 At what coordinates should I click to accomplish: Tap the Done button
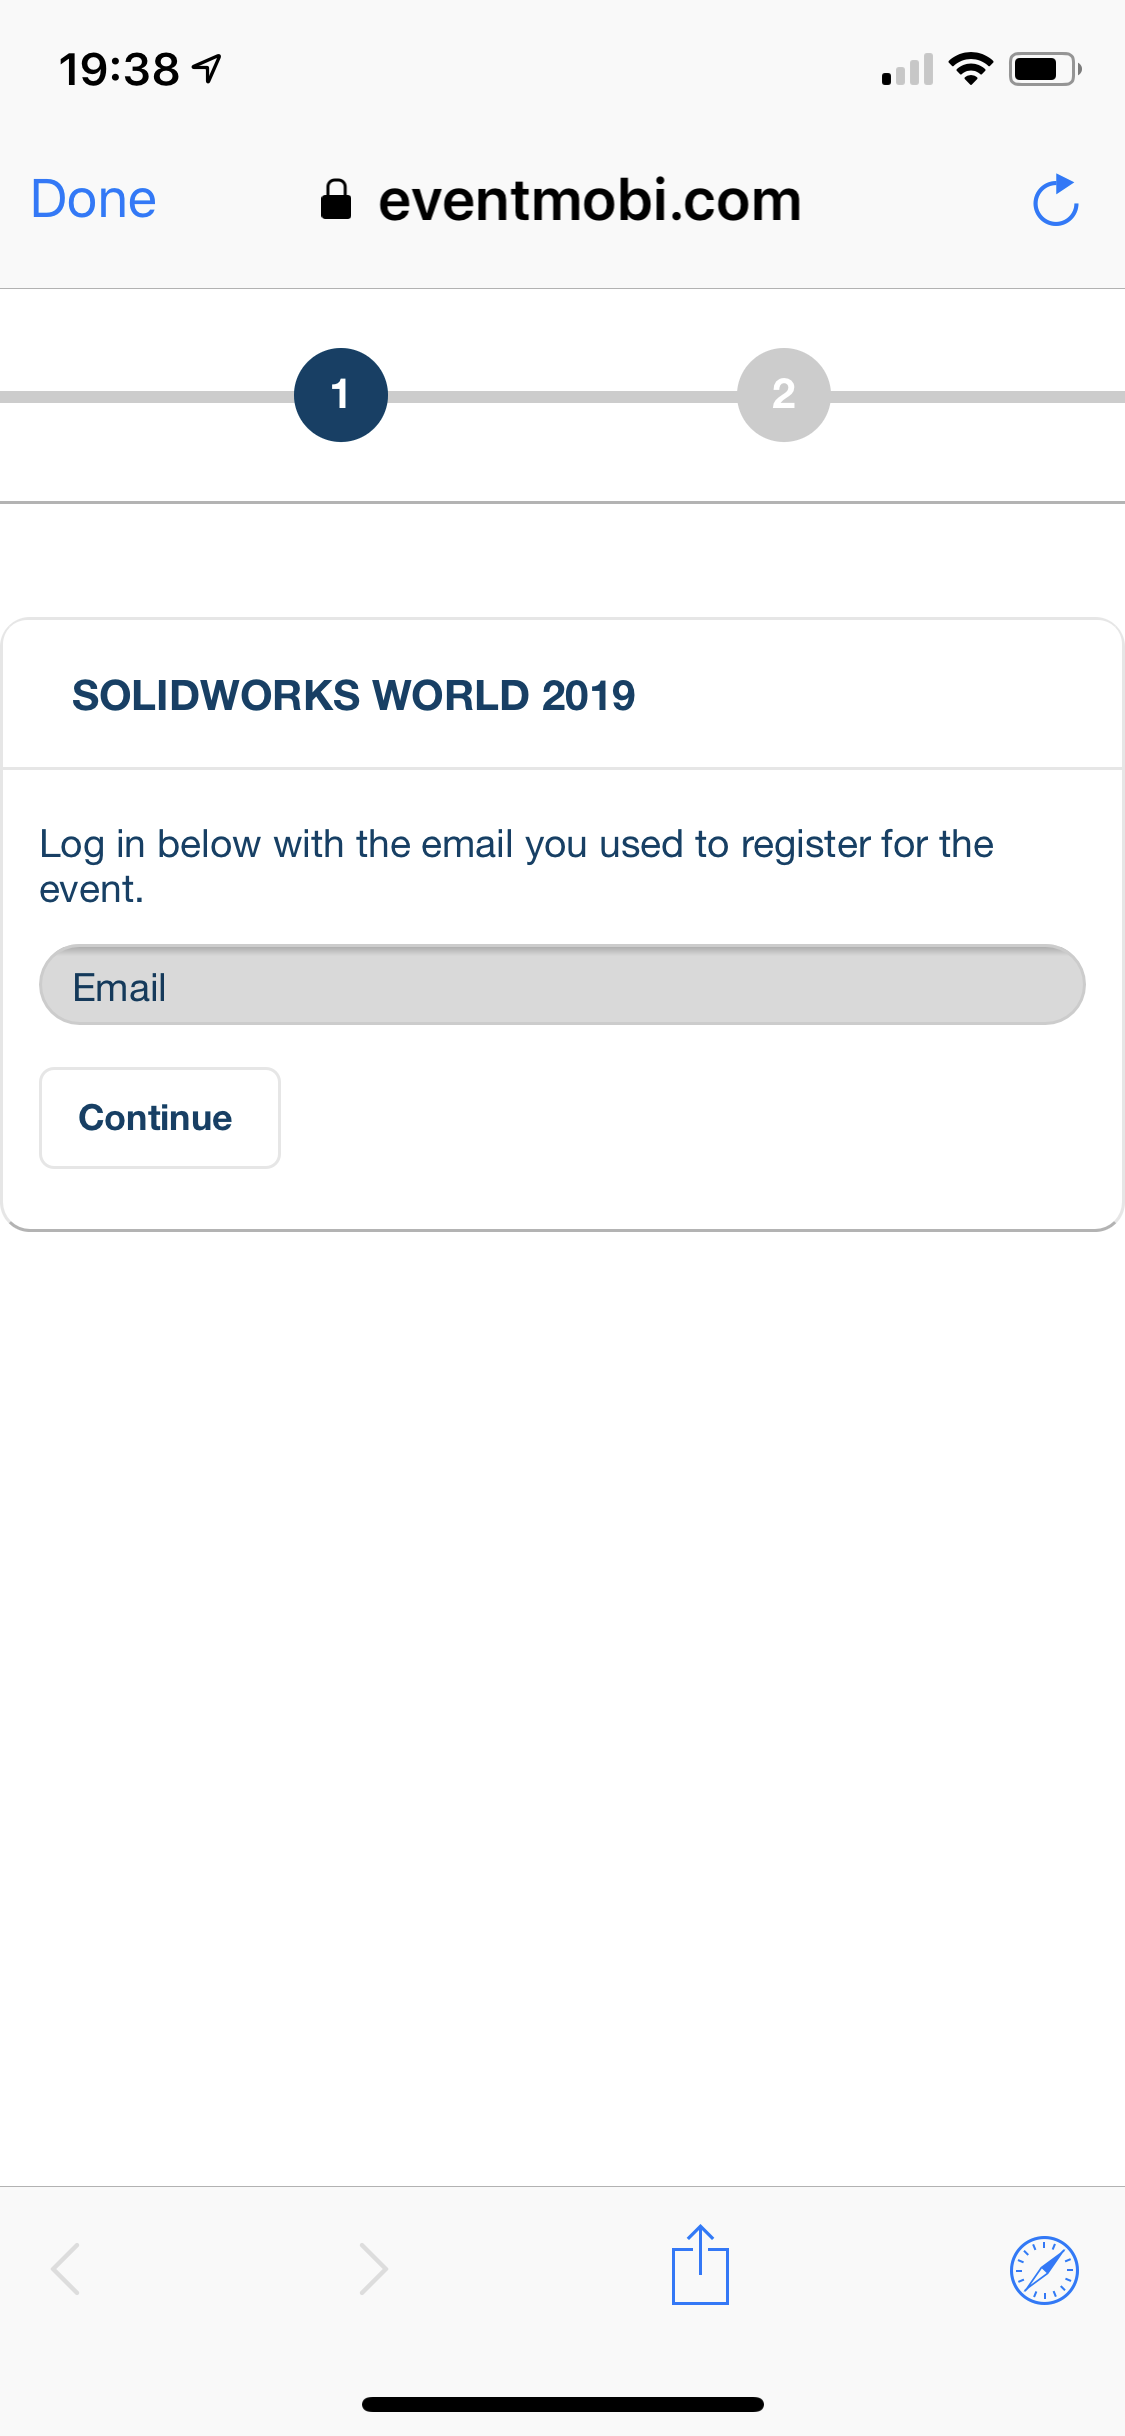(x=93, y=199)
